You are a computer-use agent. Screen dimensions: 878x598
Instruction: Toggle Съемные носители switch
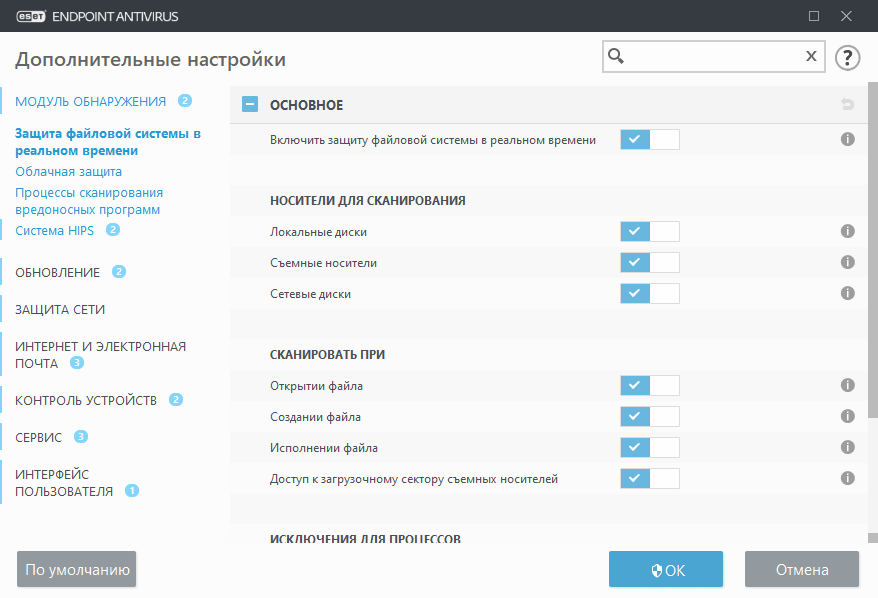point(650,263)
